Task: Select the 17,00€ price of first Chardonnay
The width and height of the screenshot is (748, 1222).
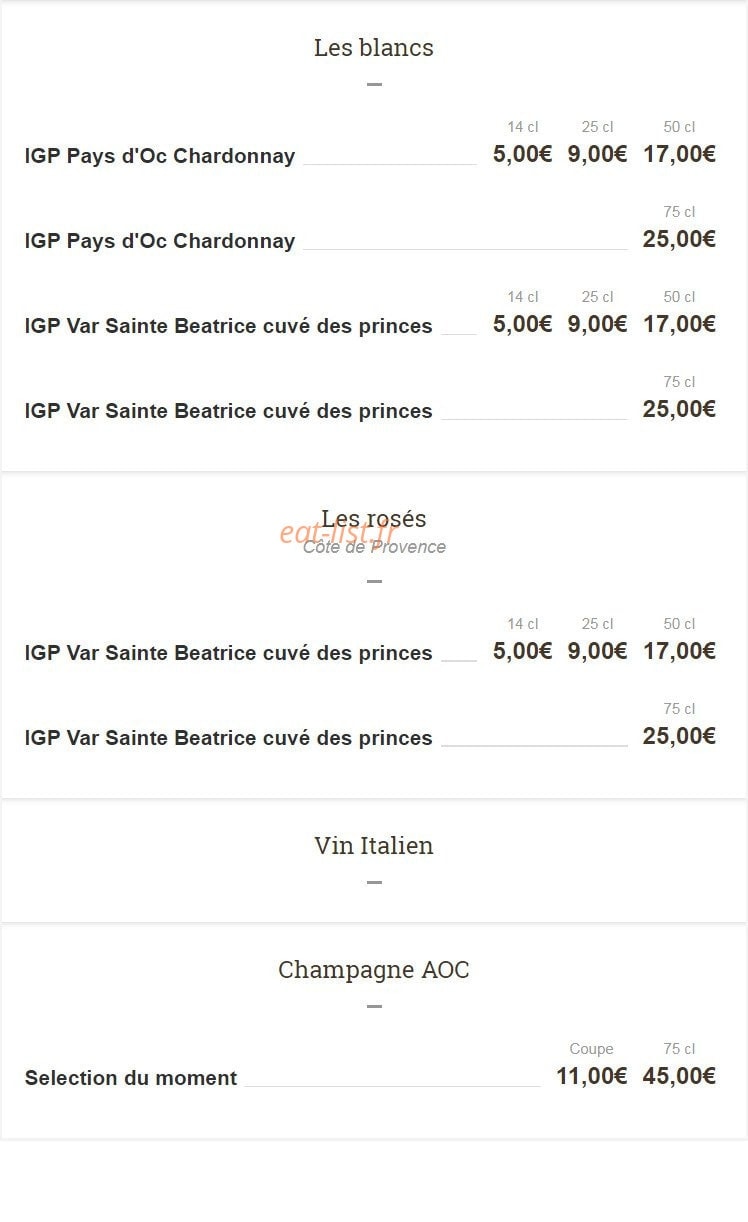Action: (x=680, y=154)
